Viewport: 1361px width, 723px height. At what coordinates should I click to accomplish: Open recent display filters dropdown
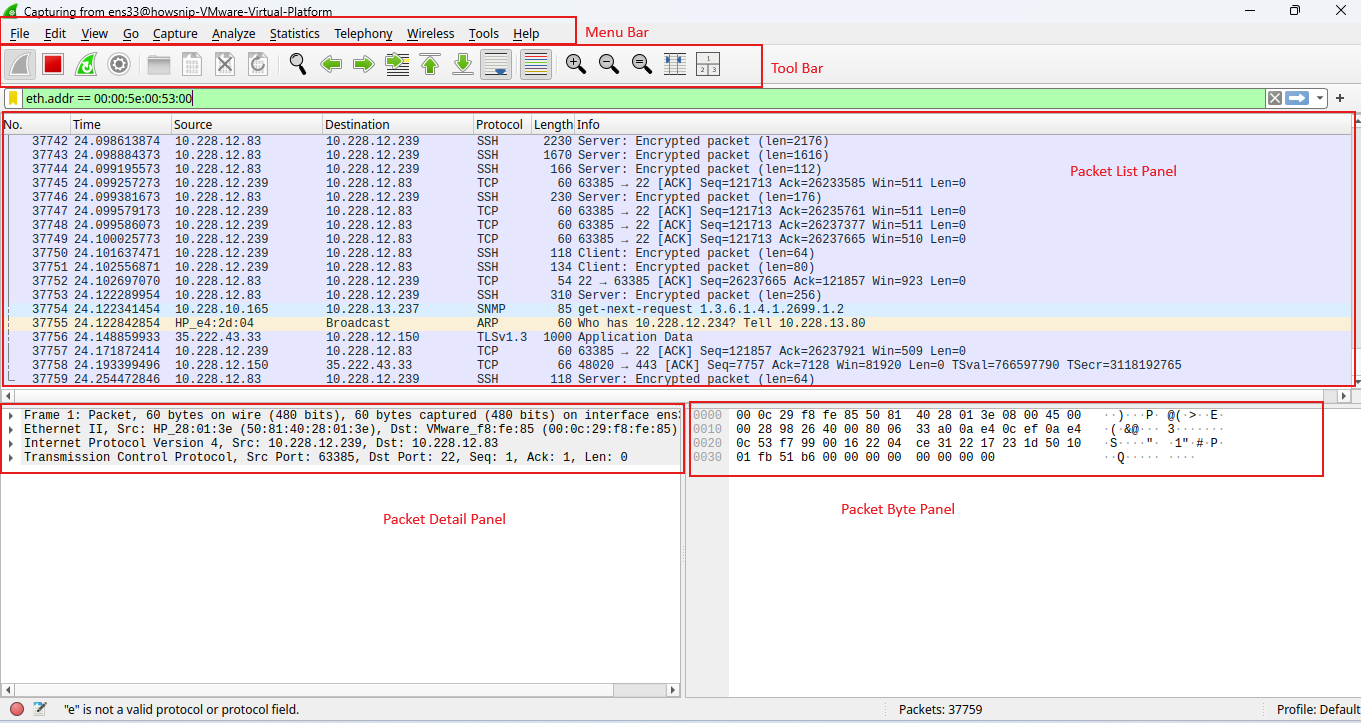pos(1321,98)
